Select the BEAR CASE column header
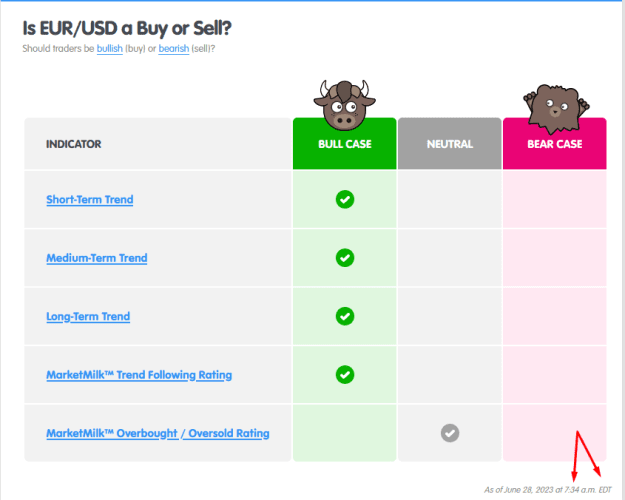625x500 pixels. point(555,144)
